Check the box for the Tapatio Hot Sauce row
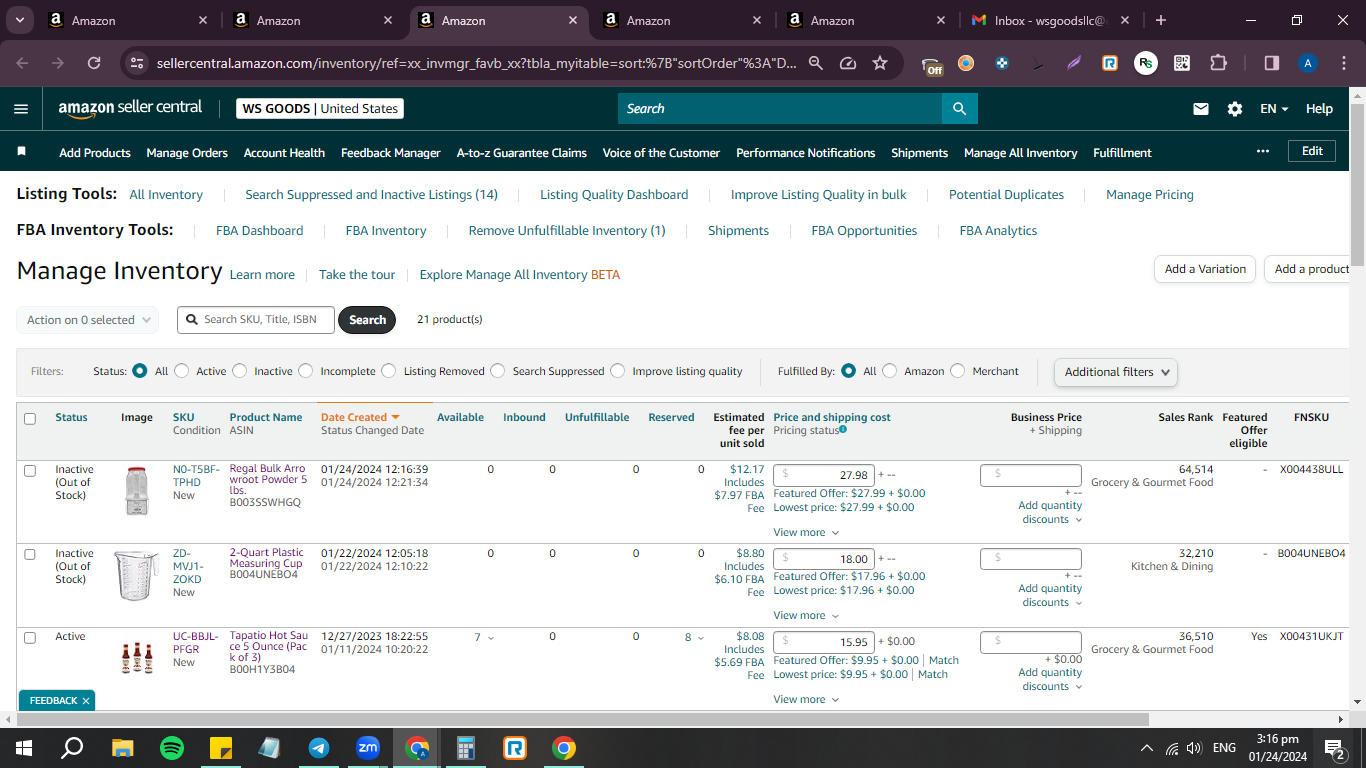Viewport: 1366px width, 768px height. (30, 638)
